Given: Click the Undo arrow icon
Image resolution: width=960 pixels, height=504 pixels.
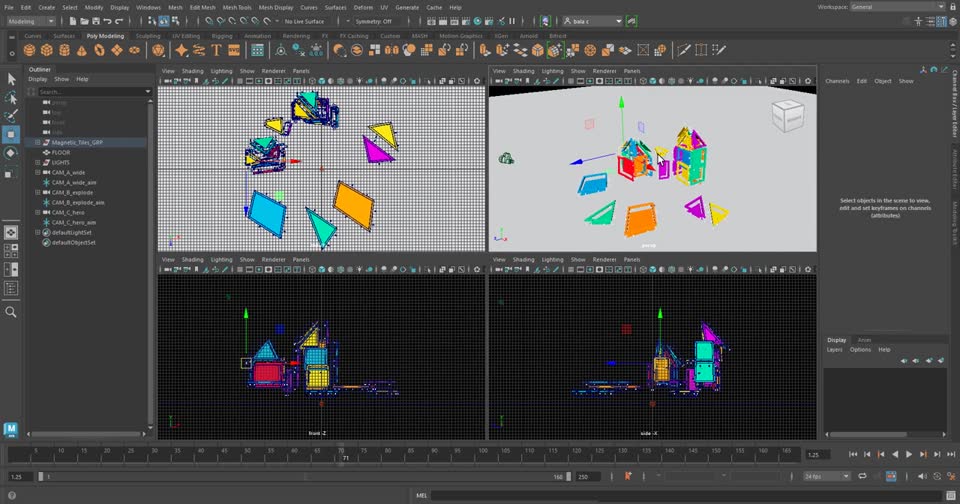Looking at the screenshot, I should 108,21.
